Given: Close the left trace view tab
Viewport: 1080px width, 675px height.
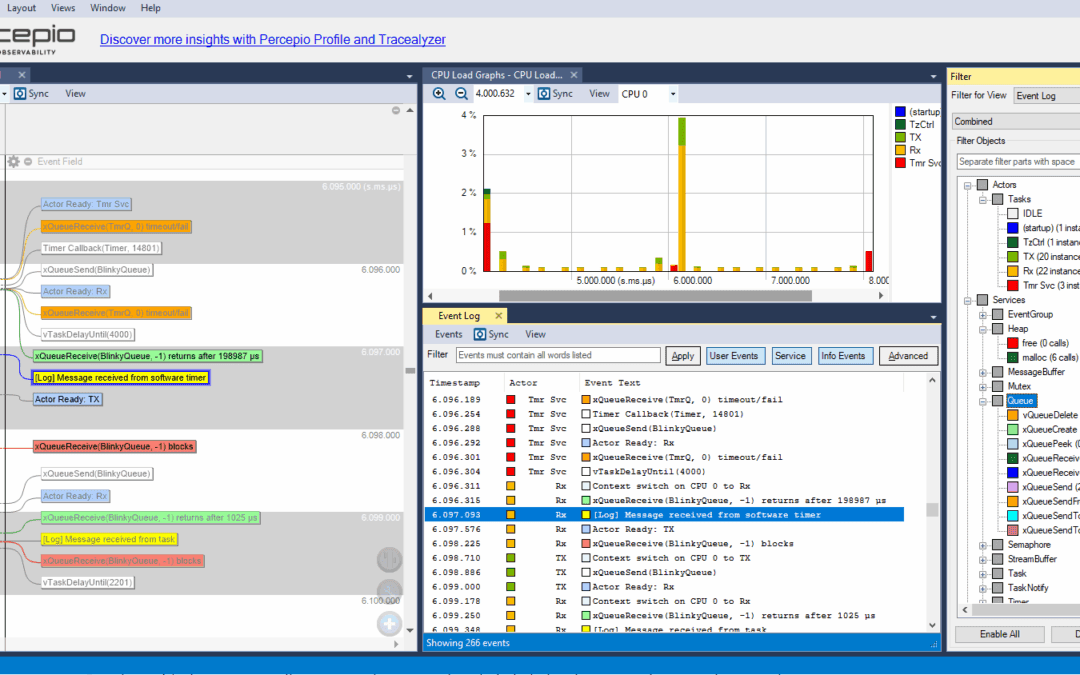Looking at the screenshot, I should (22, 74).
